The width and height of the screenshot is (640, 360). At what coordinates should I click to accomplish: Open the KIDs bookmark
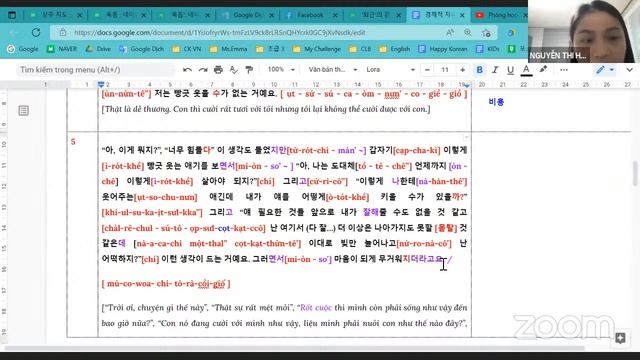(488, 49)
